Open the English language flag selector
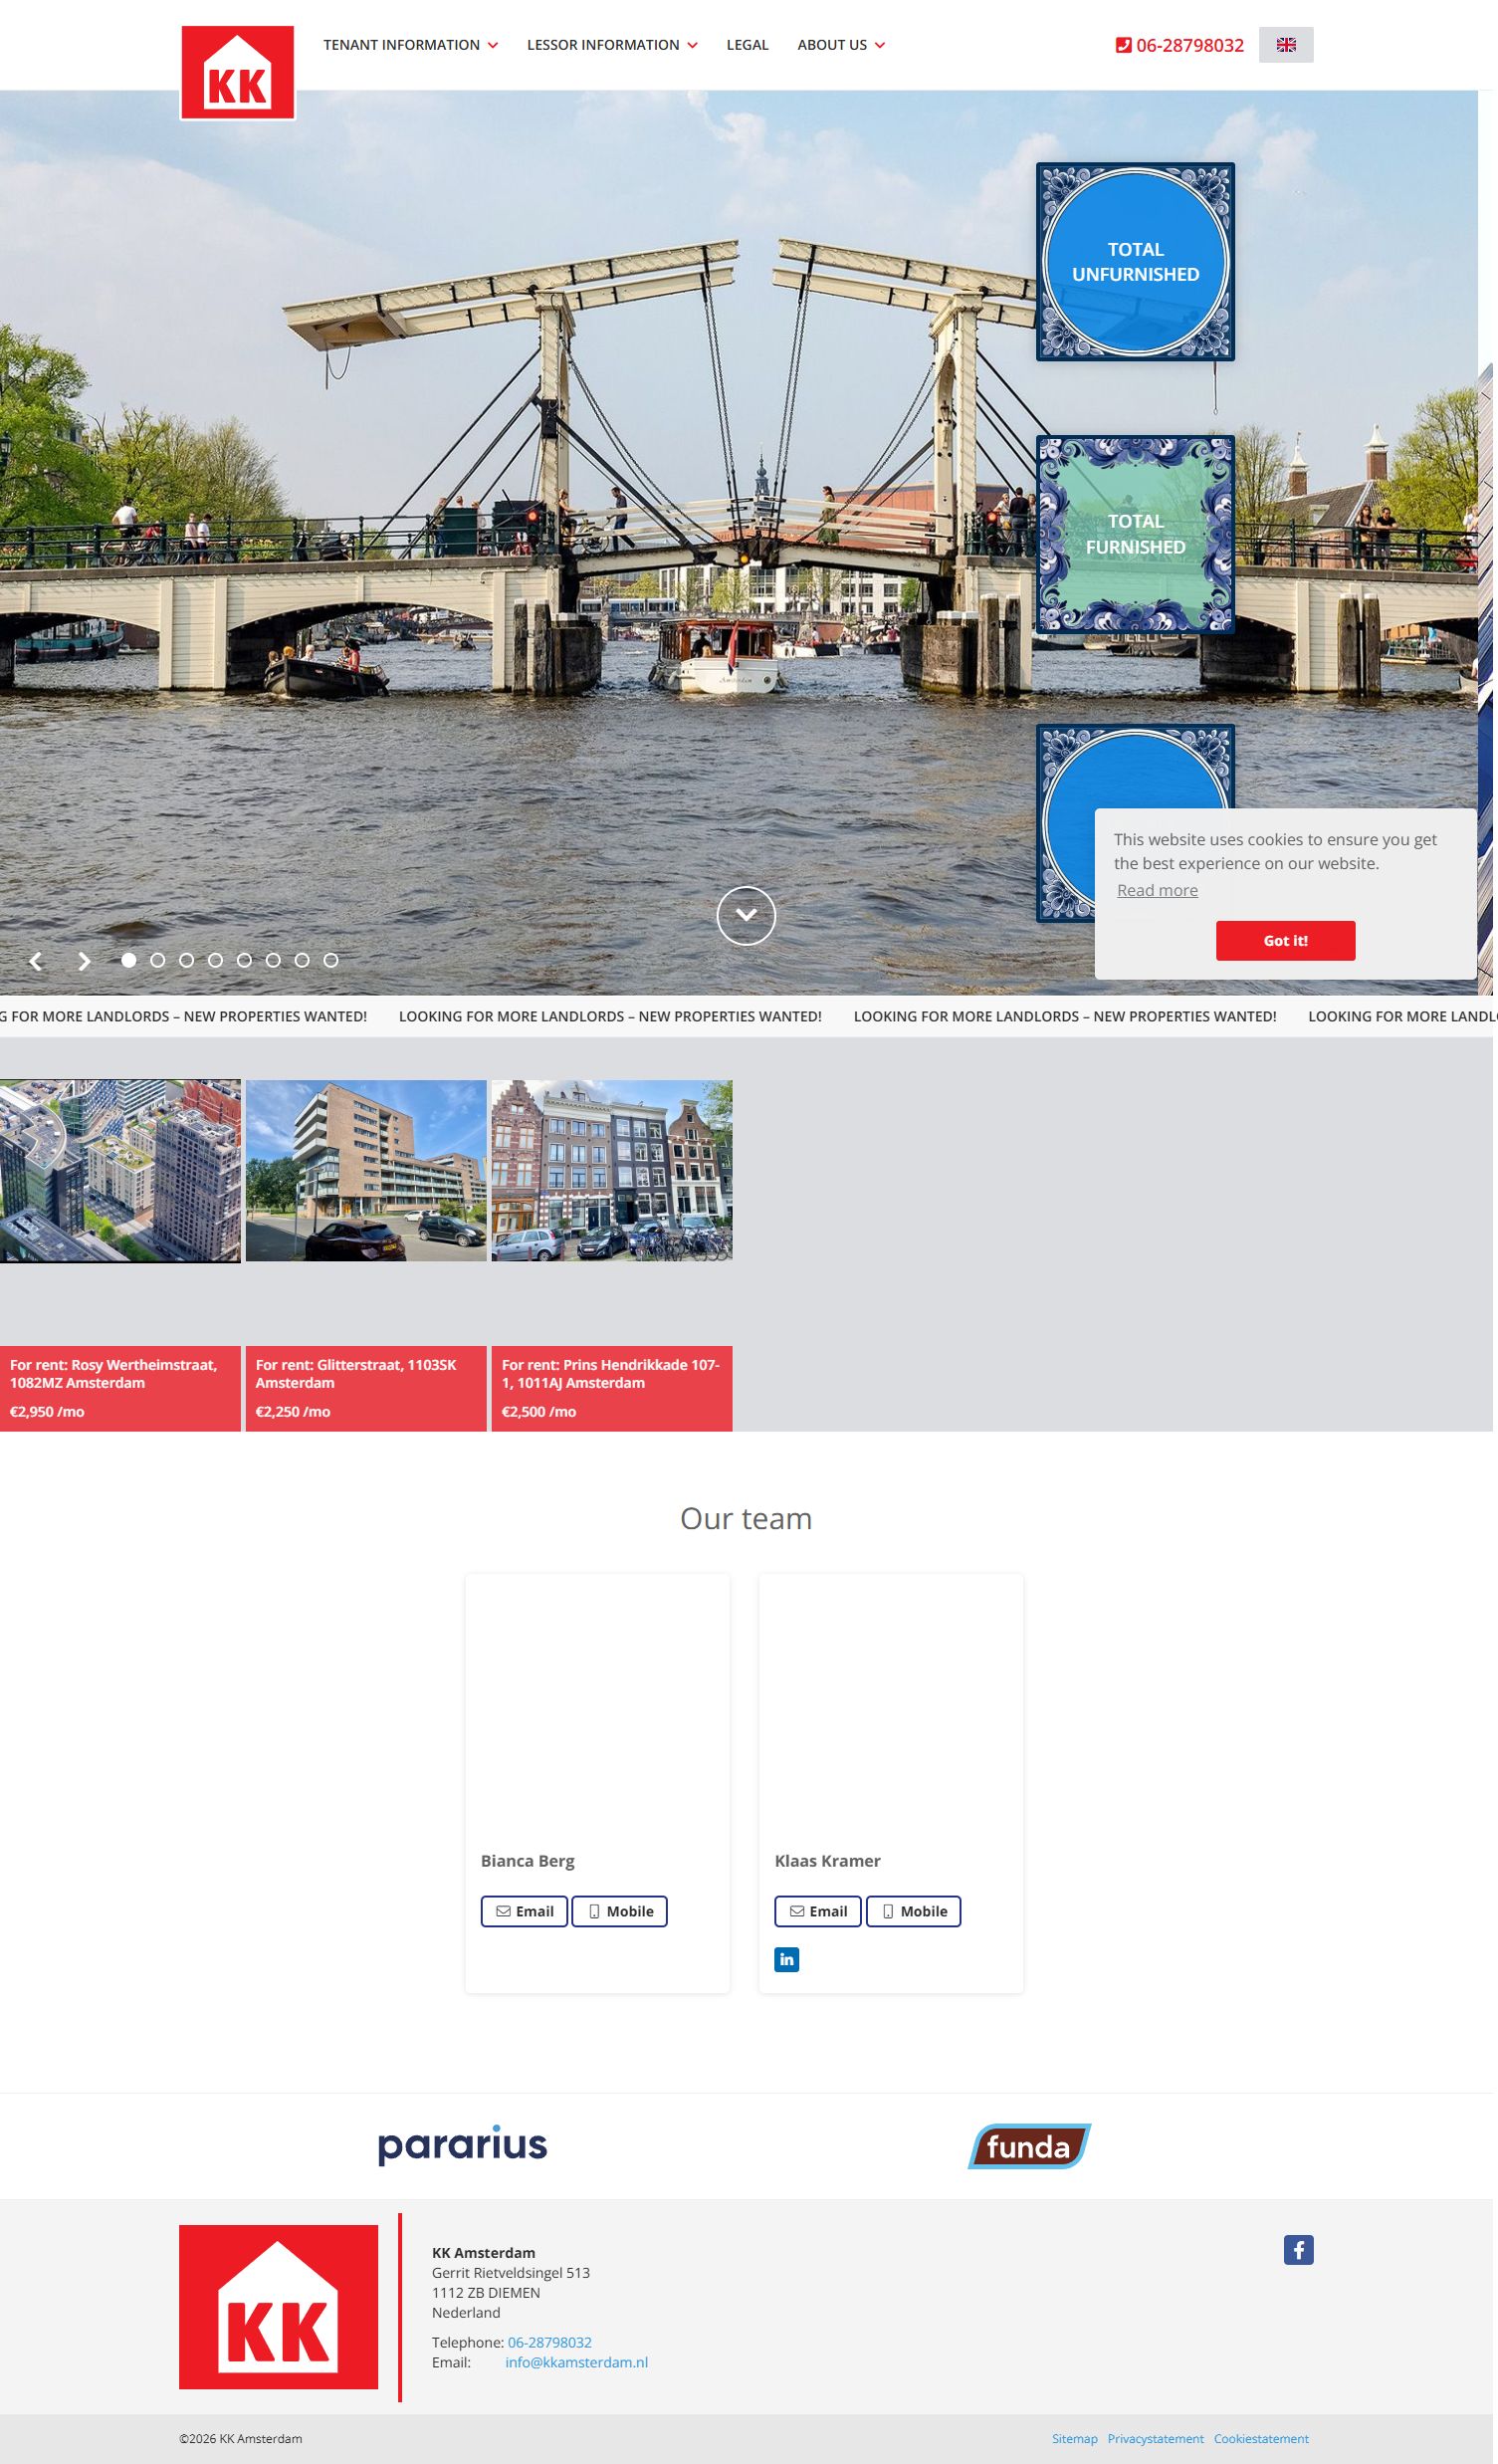The height and width of the screenshot is (2464, 1498). click(x=1290, y=45)
